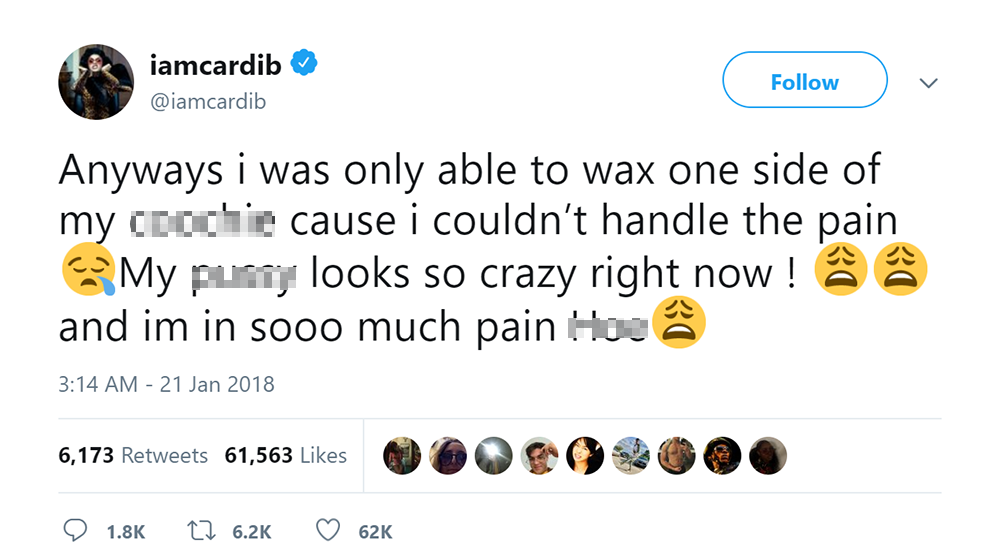The height and width of the screenshot is (560, 1000).
Task: Click the 62K like count
Action: 375,532
